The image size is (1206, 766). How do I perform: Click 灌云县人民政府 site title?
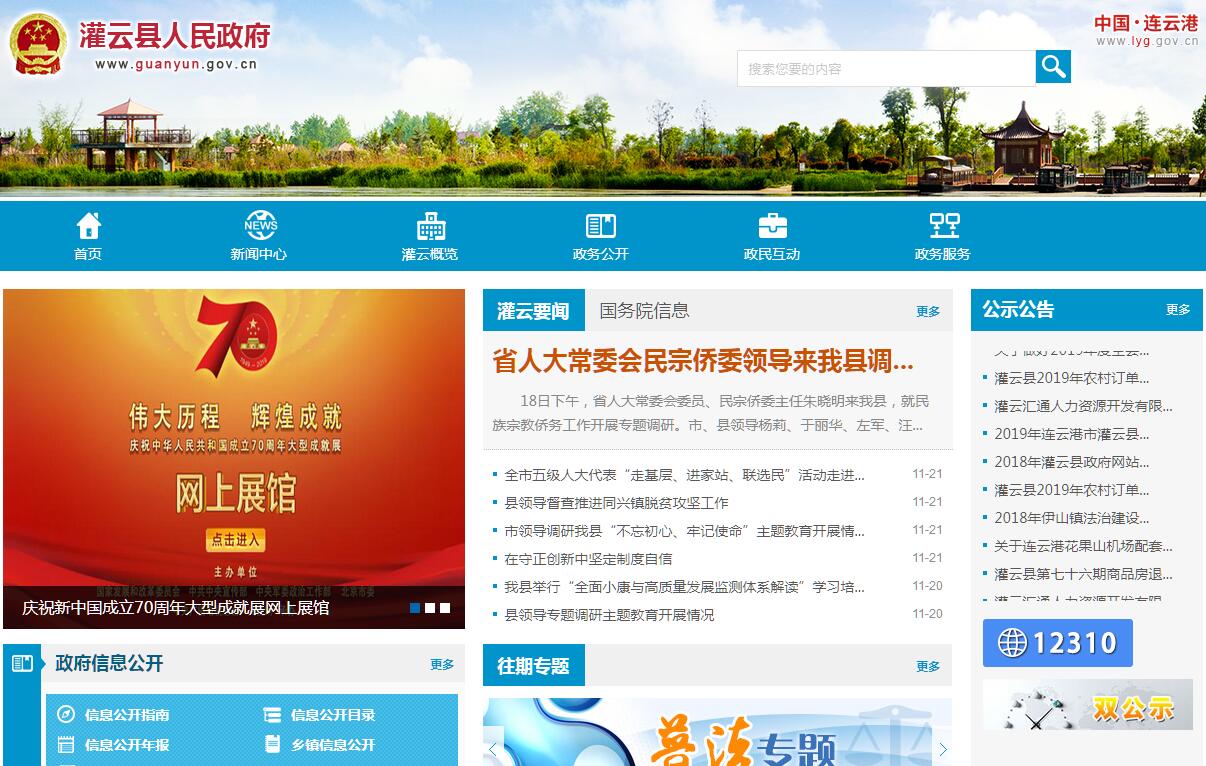click(175, 35)
